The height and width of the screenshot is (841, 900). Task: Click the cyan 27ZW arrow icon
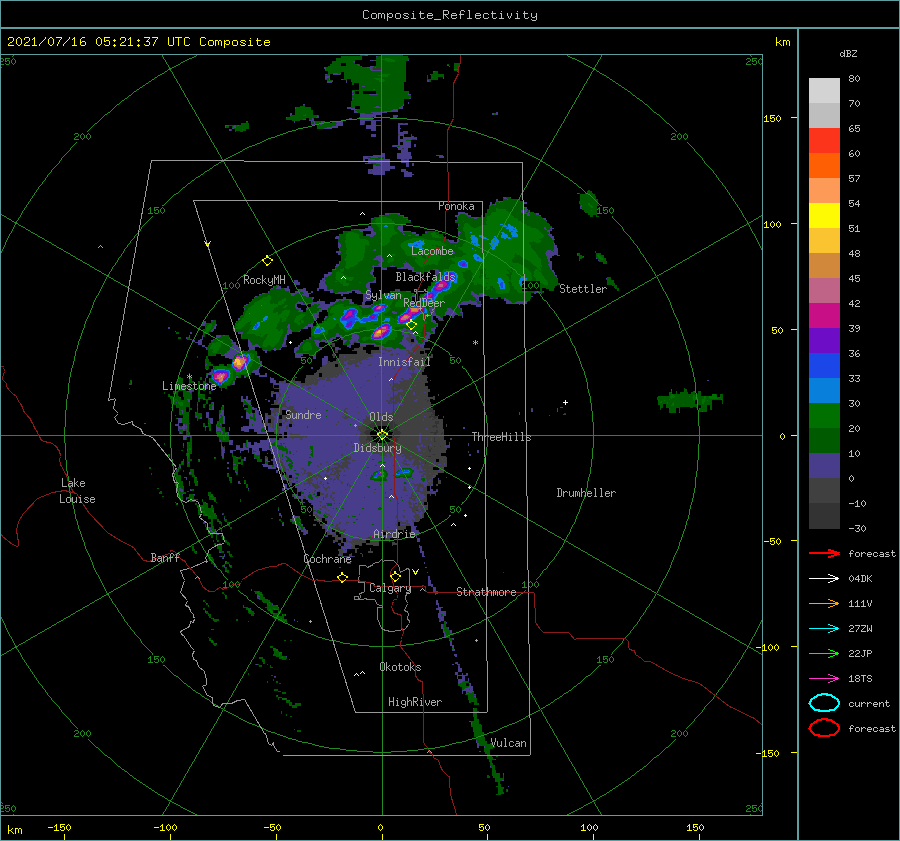click(x=824, y=629)
